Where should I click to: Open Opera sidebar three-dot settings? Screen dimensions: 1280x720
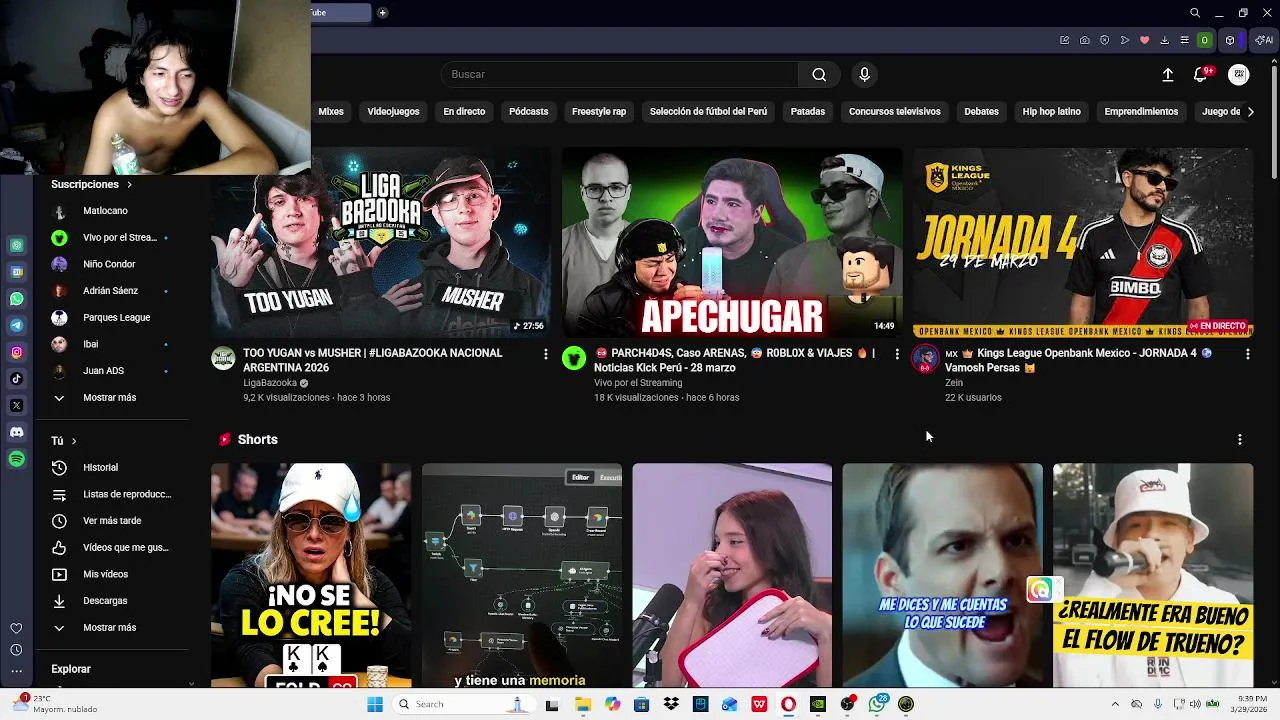click(x=16, y=671)
